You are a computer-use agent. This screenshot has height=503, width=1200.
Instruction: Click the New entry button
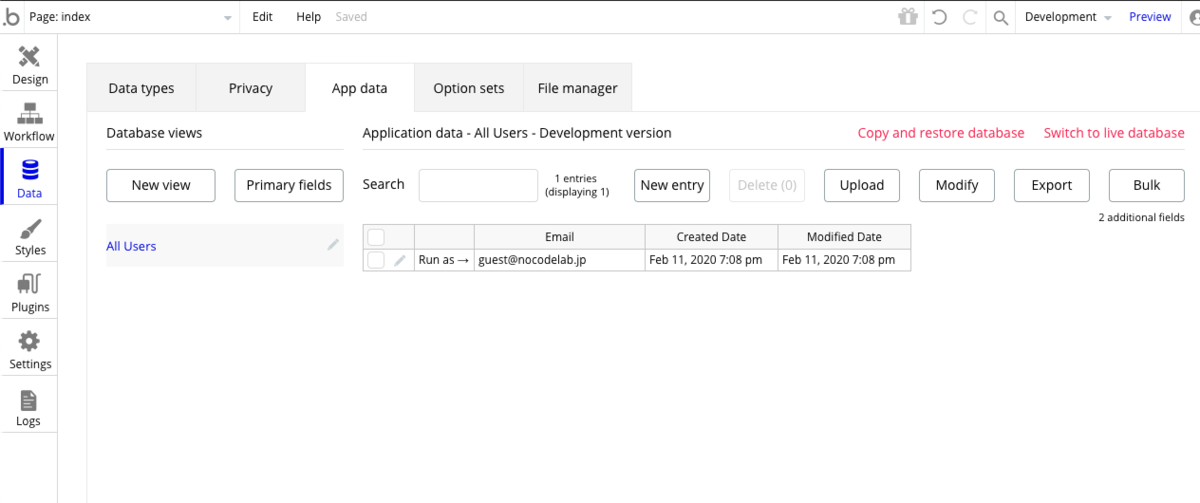coord(672,185)
